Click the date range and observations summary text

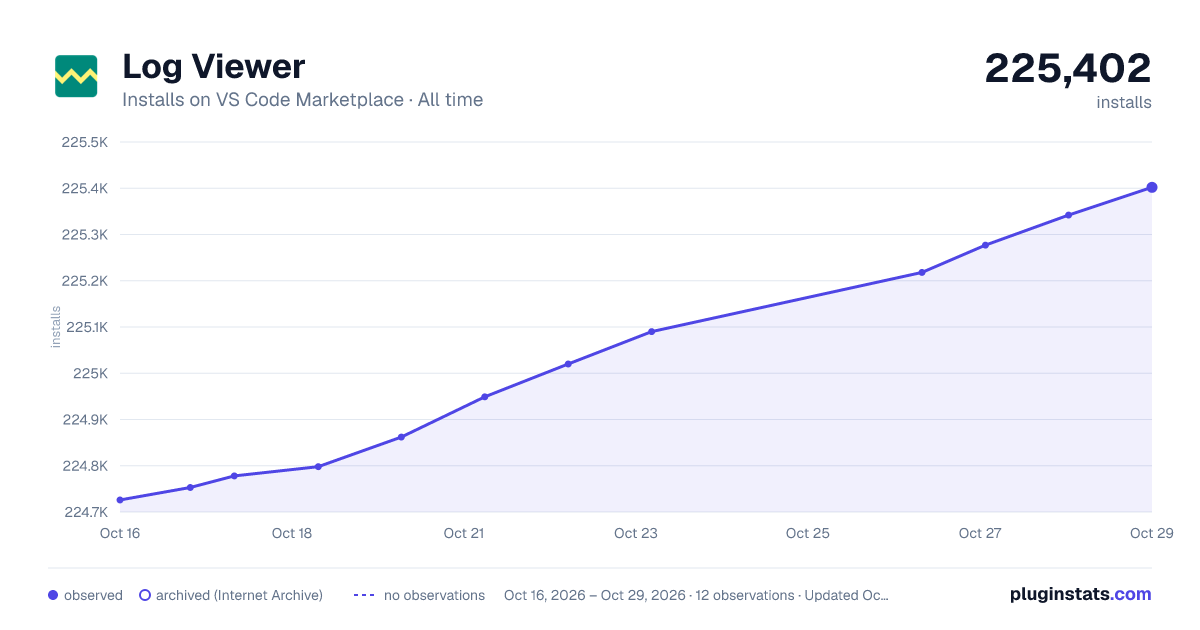coord(696,595)
